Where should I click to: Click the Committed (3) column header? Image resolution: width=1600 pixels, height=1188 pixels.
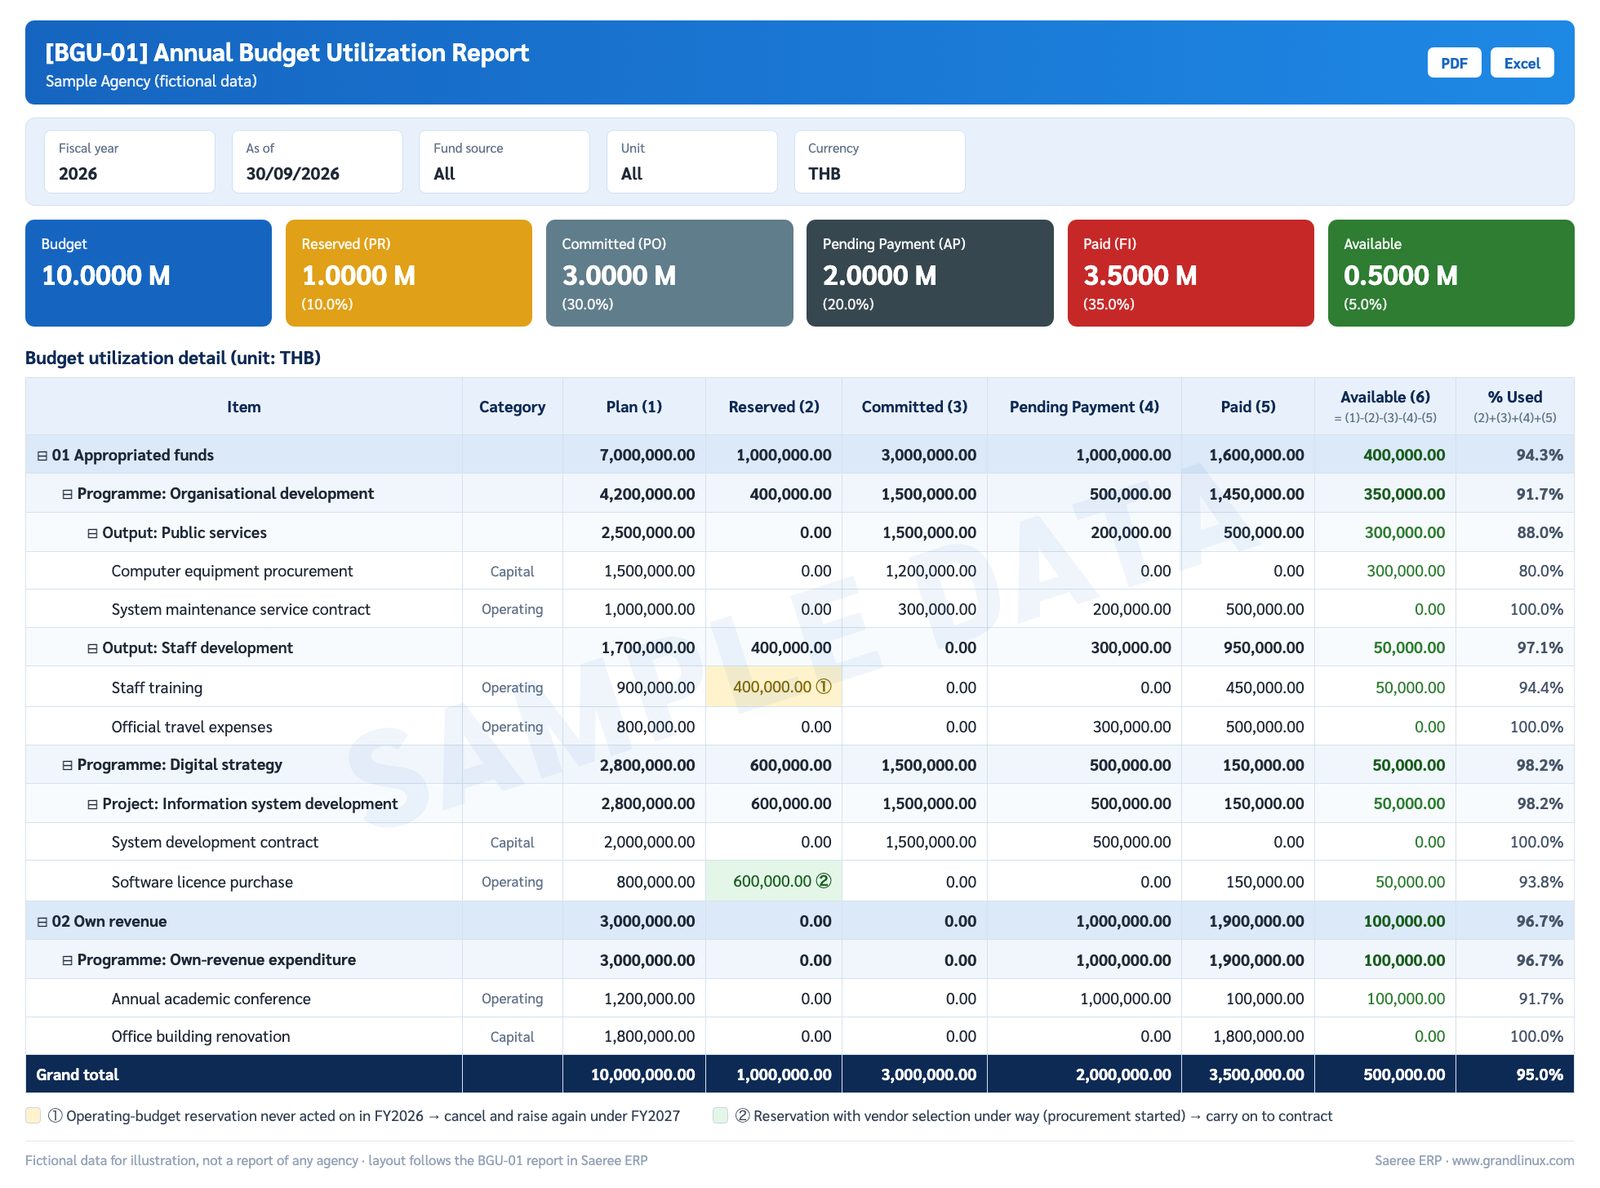(915, 406)
